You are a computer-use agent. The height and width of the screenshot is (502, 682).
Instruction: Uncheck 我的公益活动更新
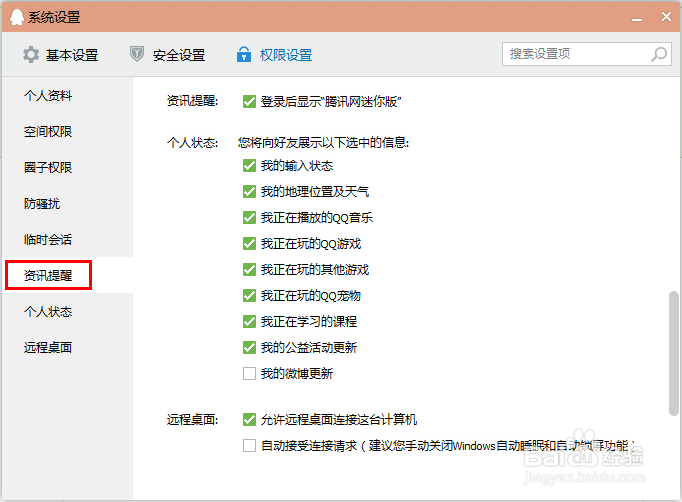pyautogui.click(x=249, y=348)
